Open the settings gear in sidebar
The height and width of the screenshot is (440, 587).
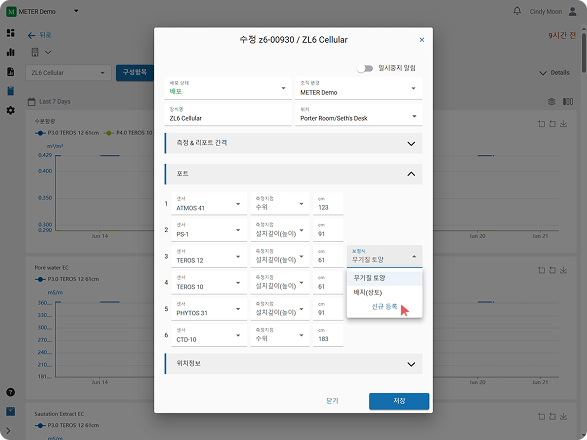pos(10,110)
